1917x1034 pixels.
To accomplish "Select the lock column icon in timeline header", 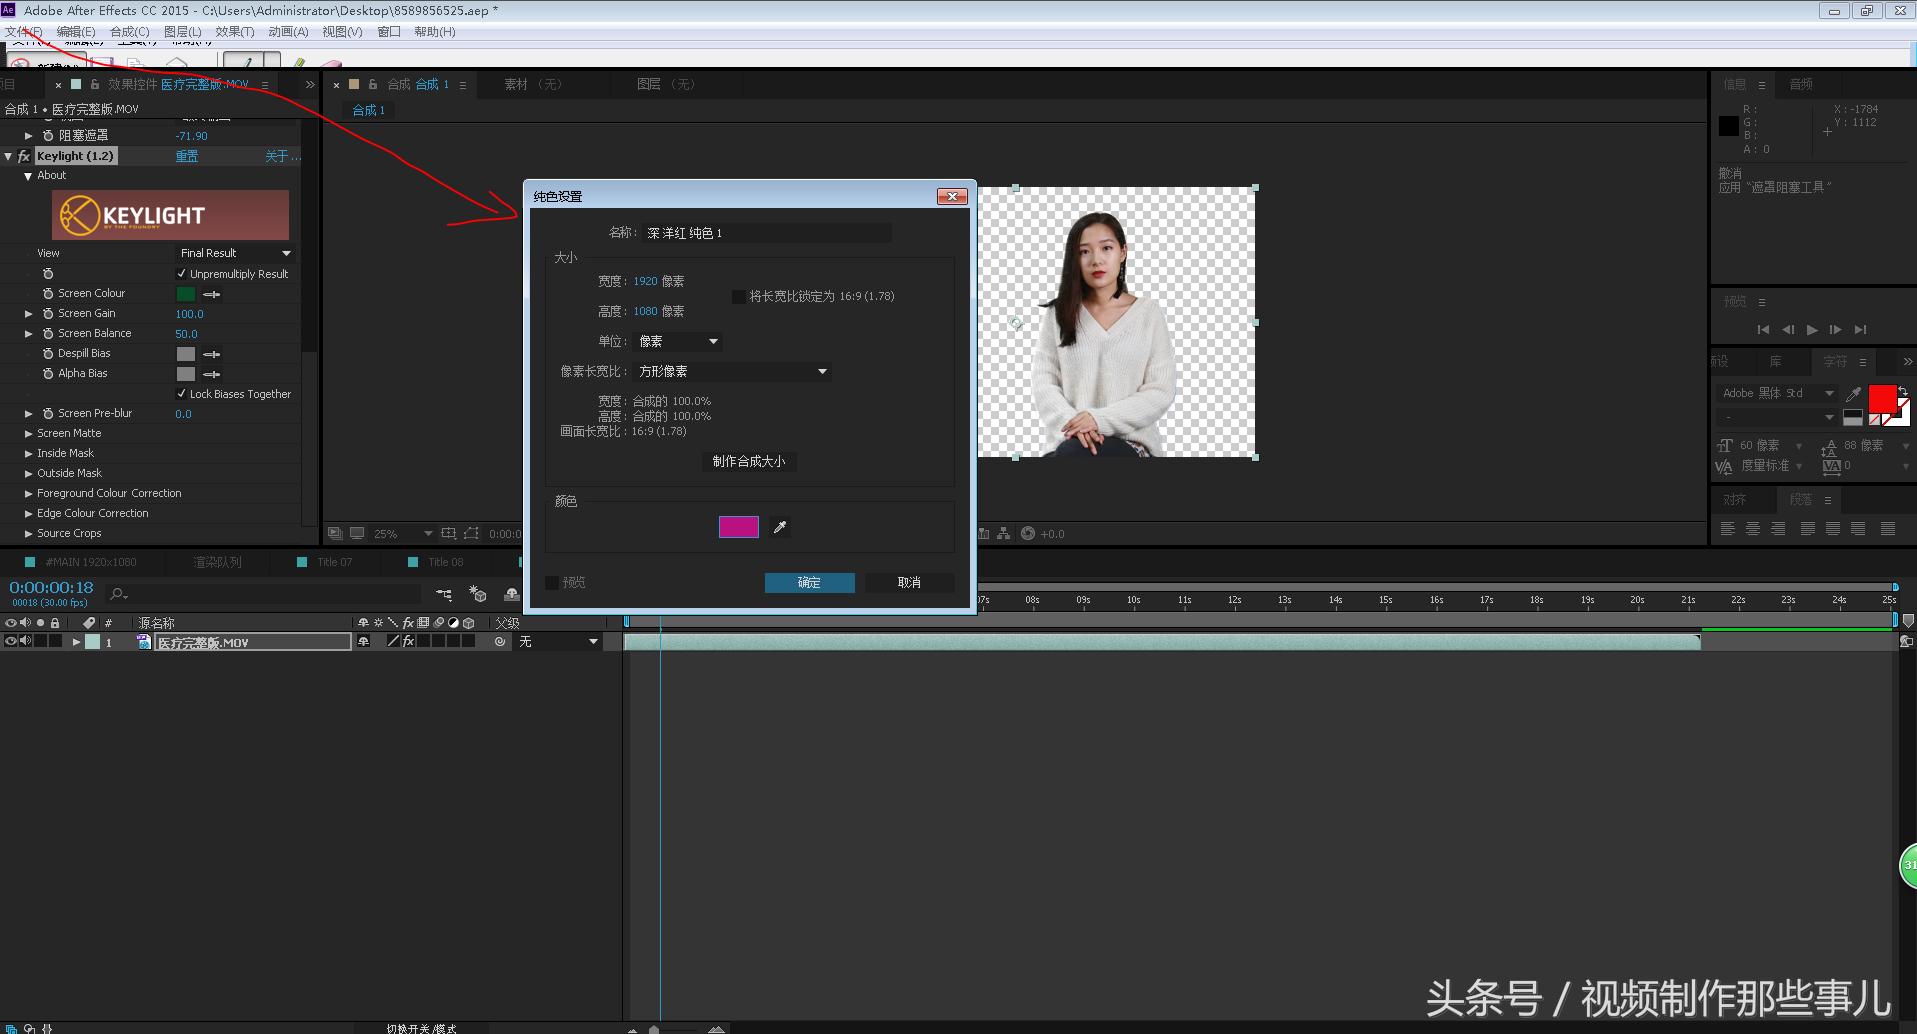I will point(55,622).
